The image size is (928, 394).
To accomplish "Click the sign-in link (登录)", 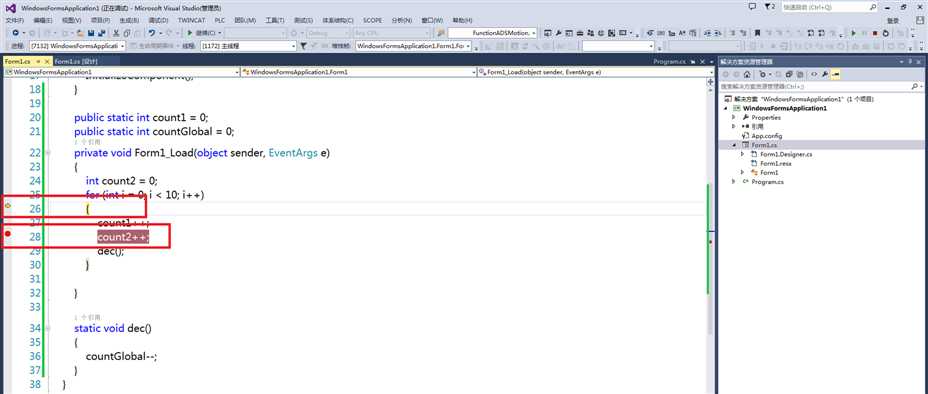I will click(x=892, y=20).
